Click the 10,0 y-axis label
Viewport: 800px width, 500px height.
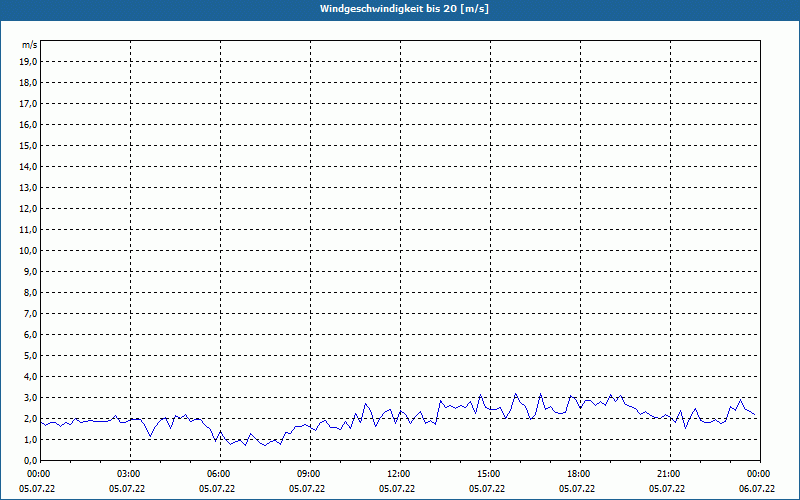pos(30,251)
